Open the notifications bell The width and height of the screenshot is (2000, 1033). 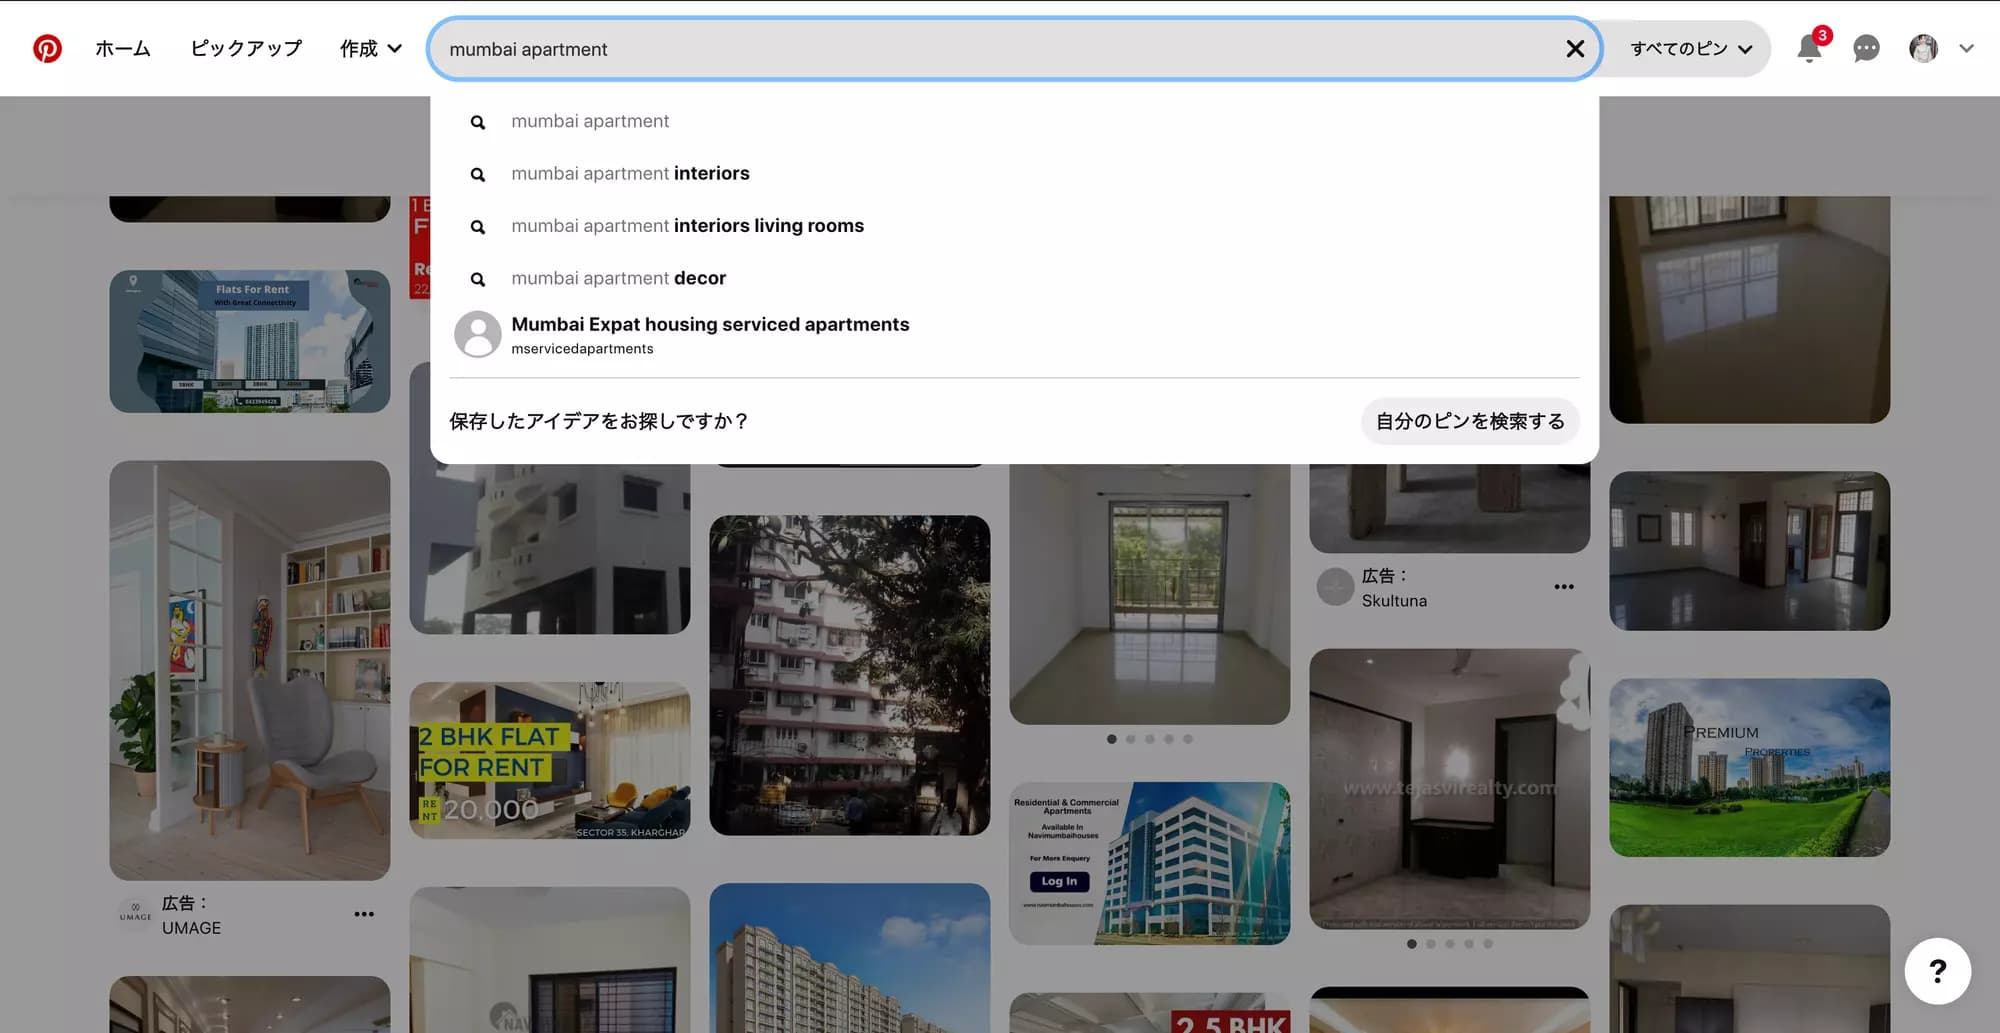coord(1808,48)
